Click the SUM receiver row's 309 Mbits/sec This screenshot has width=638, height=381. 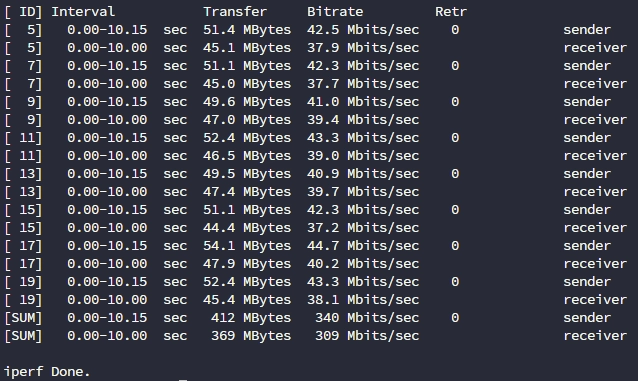pos(367,335)
